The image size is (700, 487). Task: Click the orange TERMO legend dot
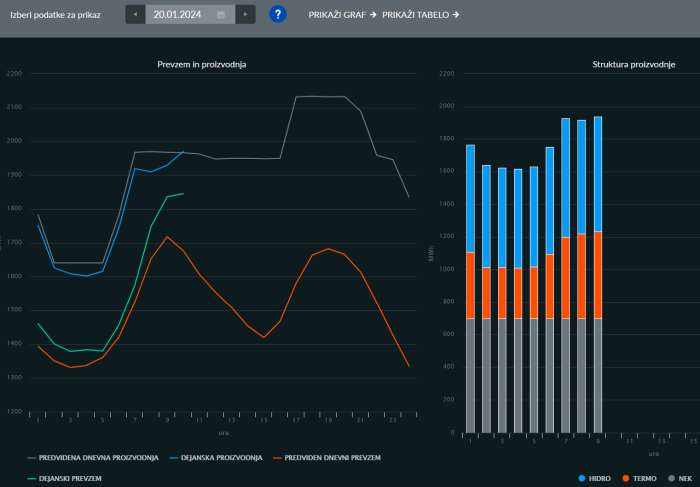626,479
